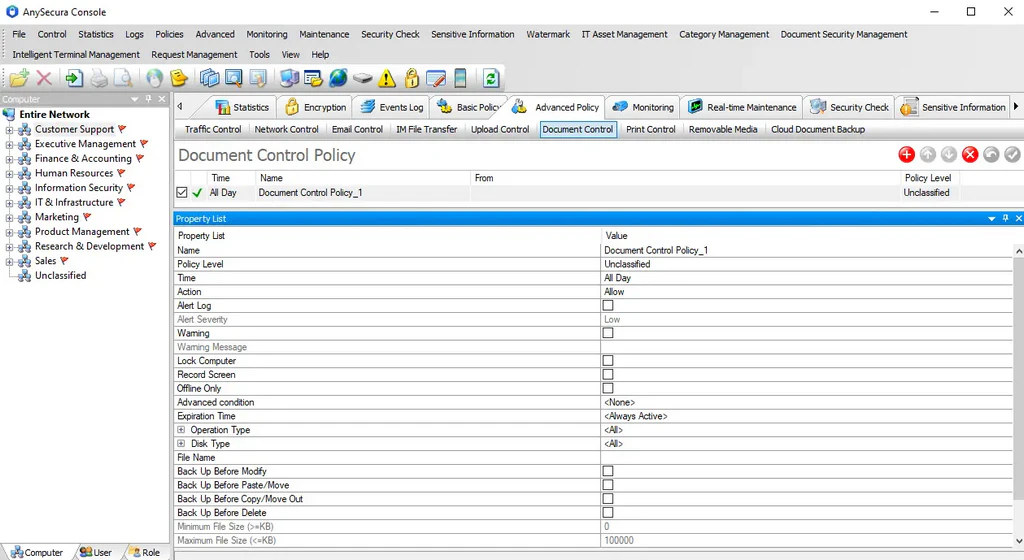Screen dimensions: 1024x560
Task: Click the new folder toolbar icon
Action: 19,78
